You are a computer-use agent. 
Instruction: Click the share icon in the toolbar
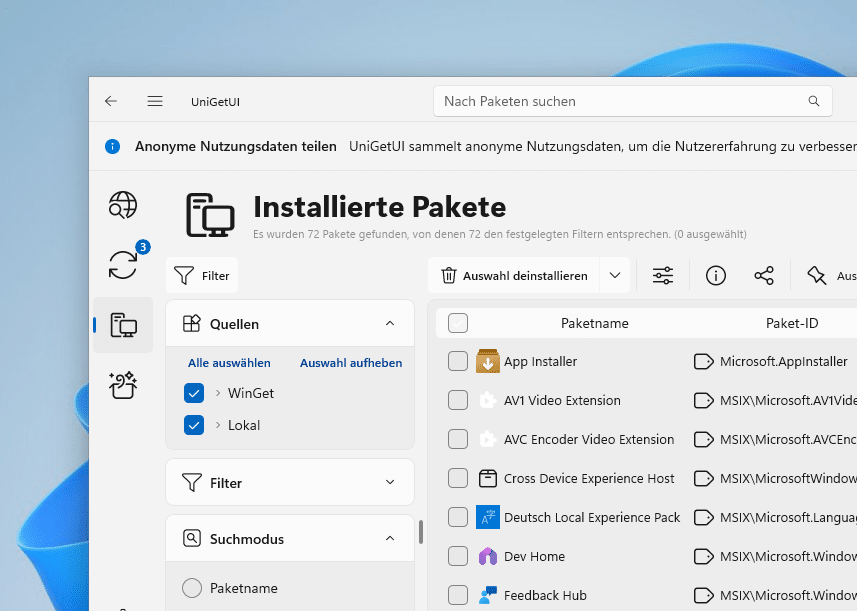765,275
